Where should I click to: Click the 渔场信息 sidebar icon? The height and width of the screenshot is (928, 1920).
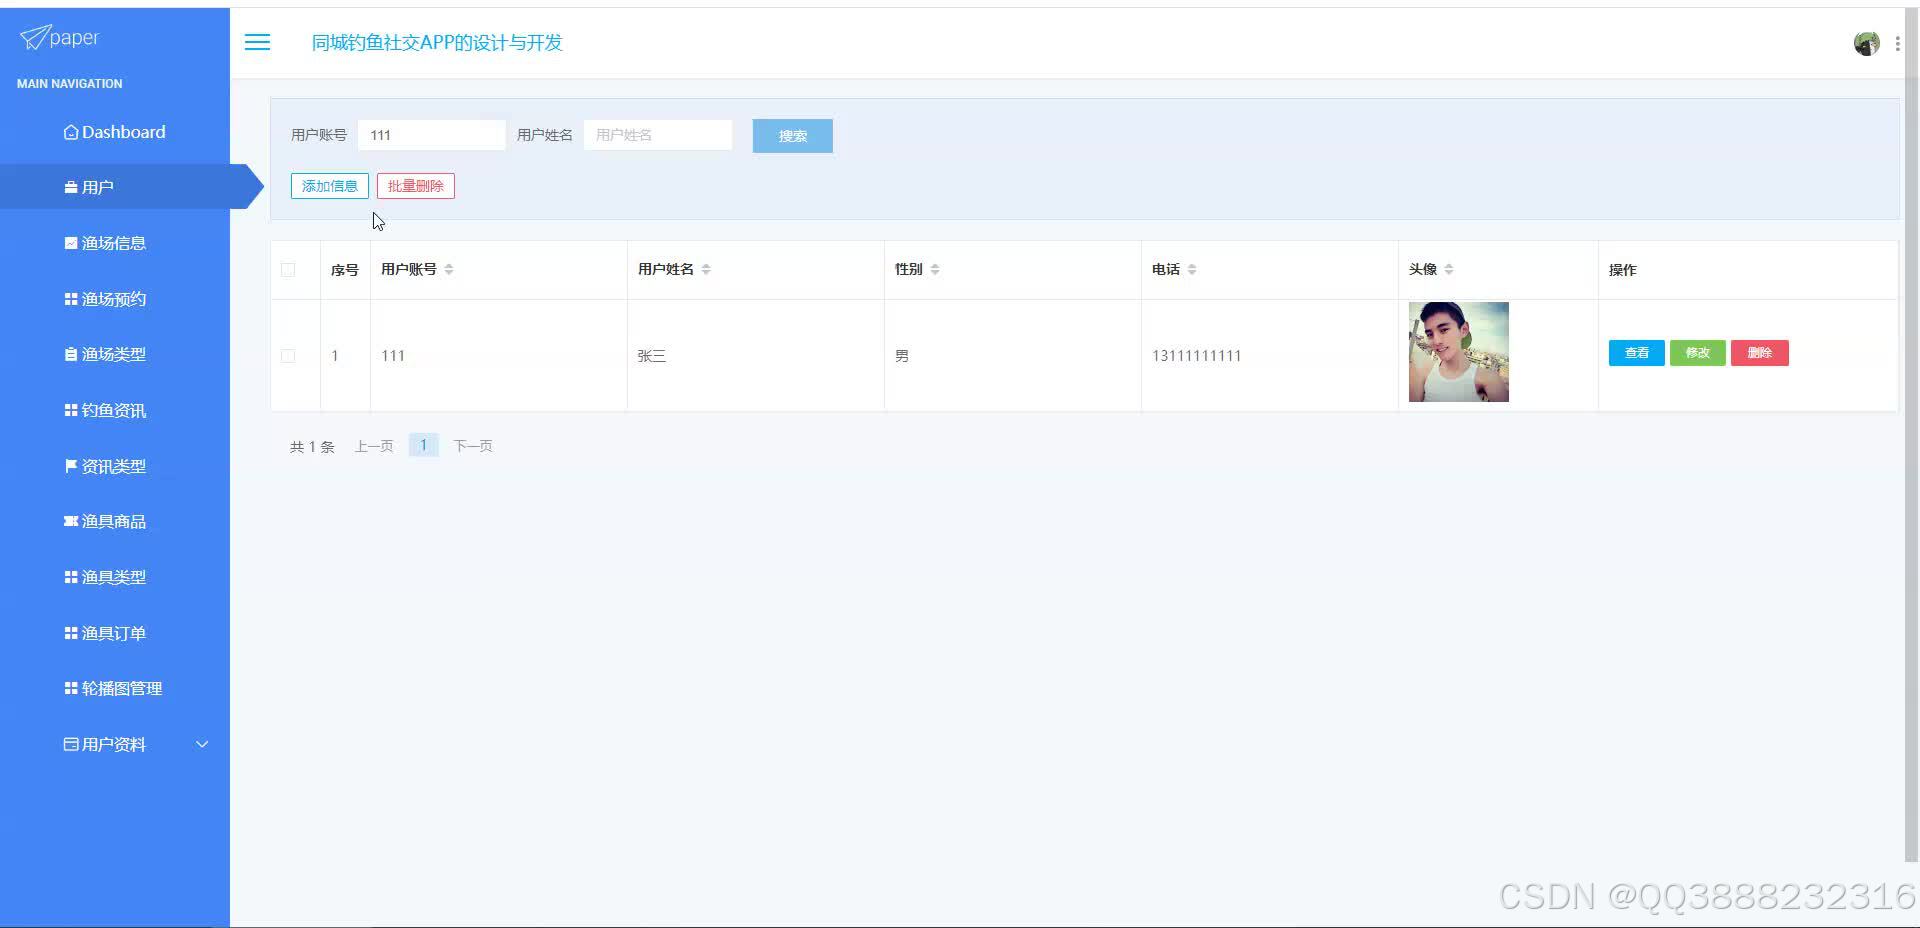(x=71, y=243)
